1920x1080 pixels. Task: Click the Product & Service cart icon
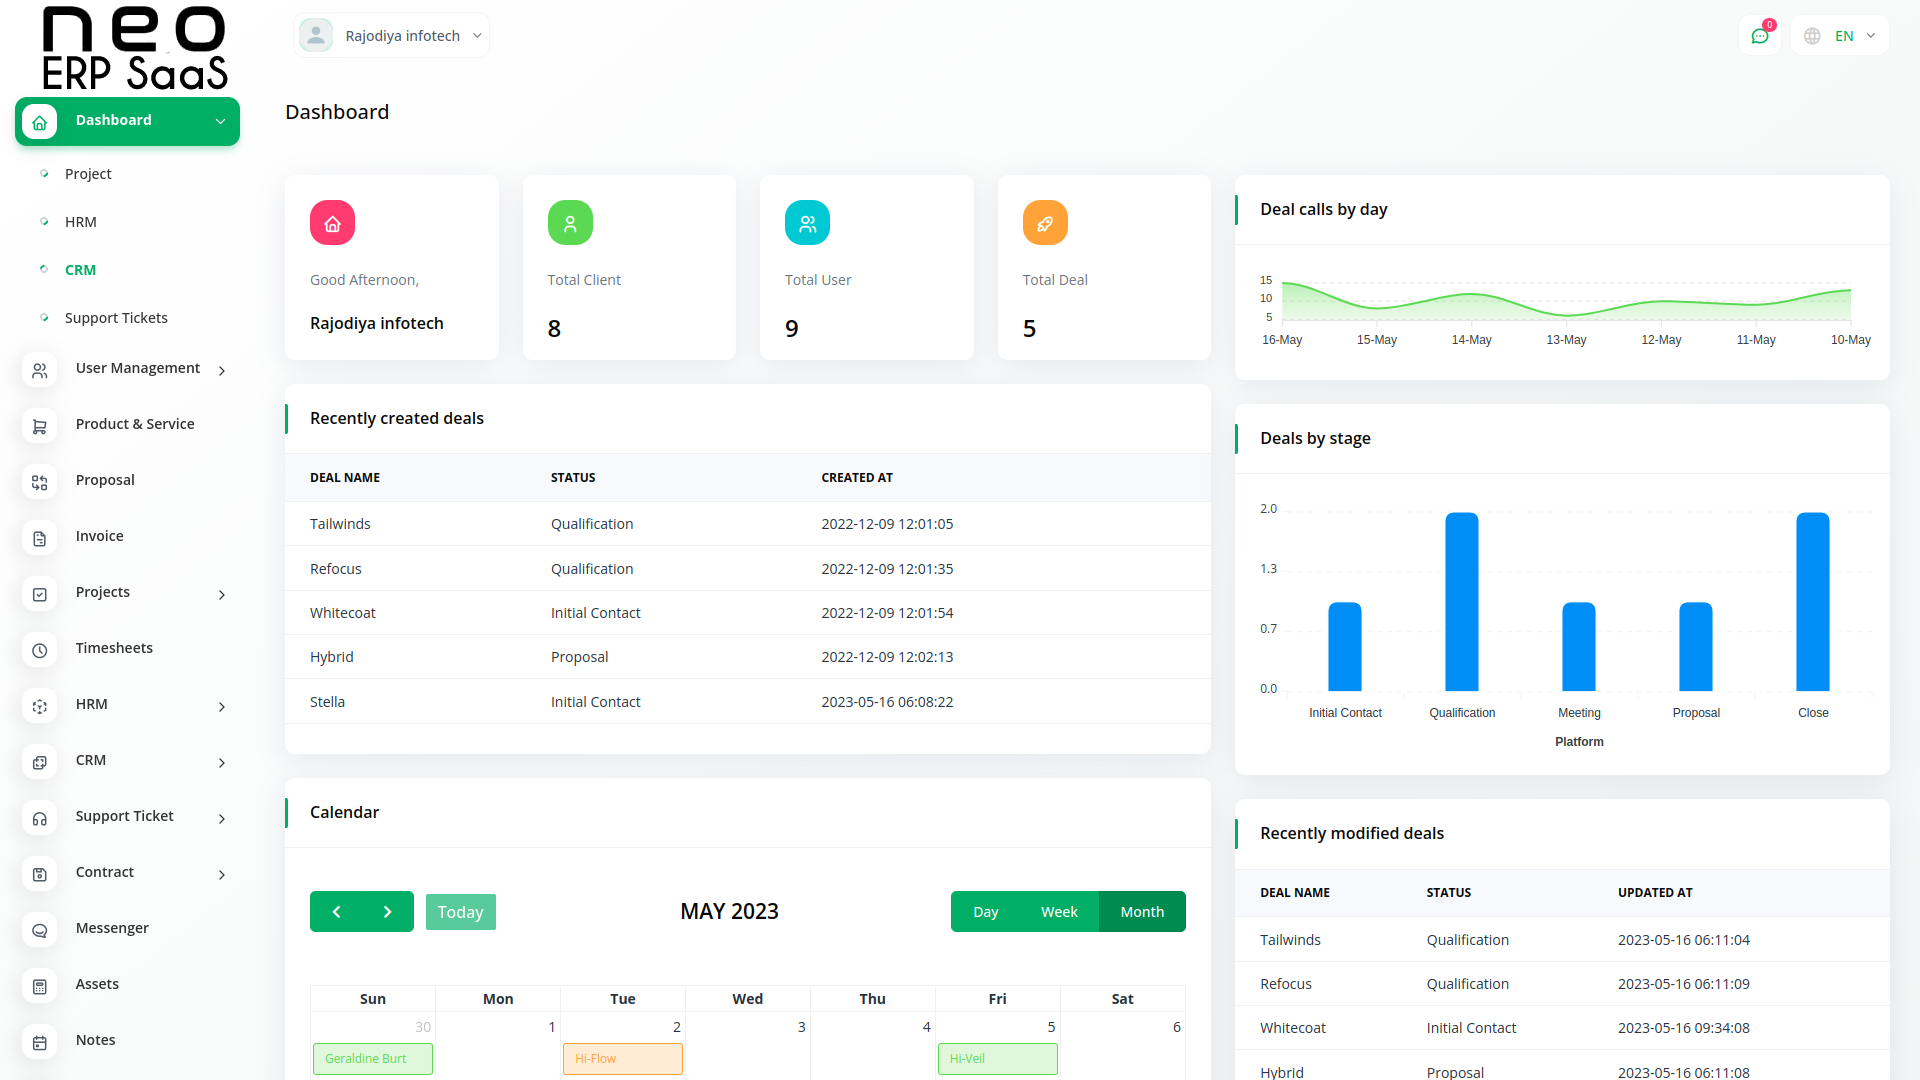39,426
